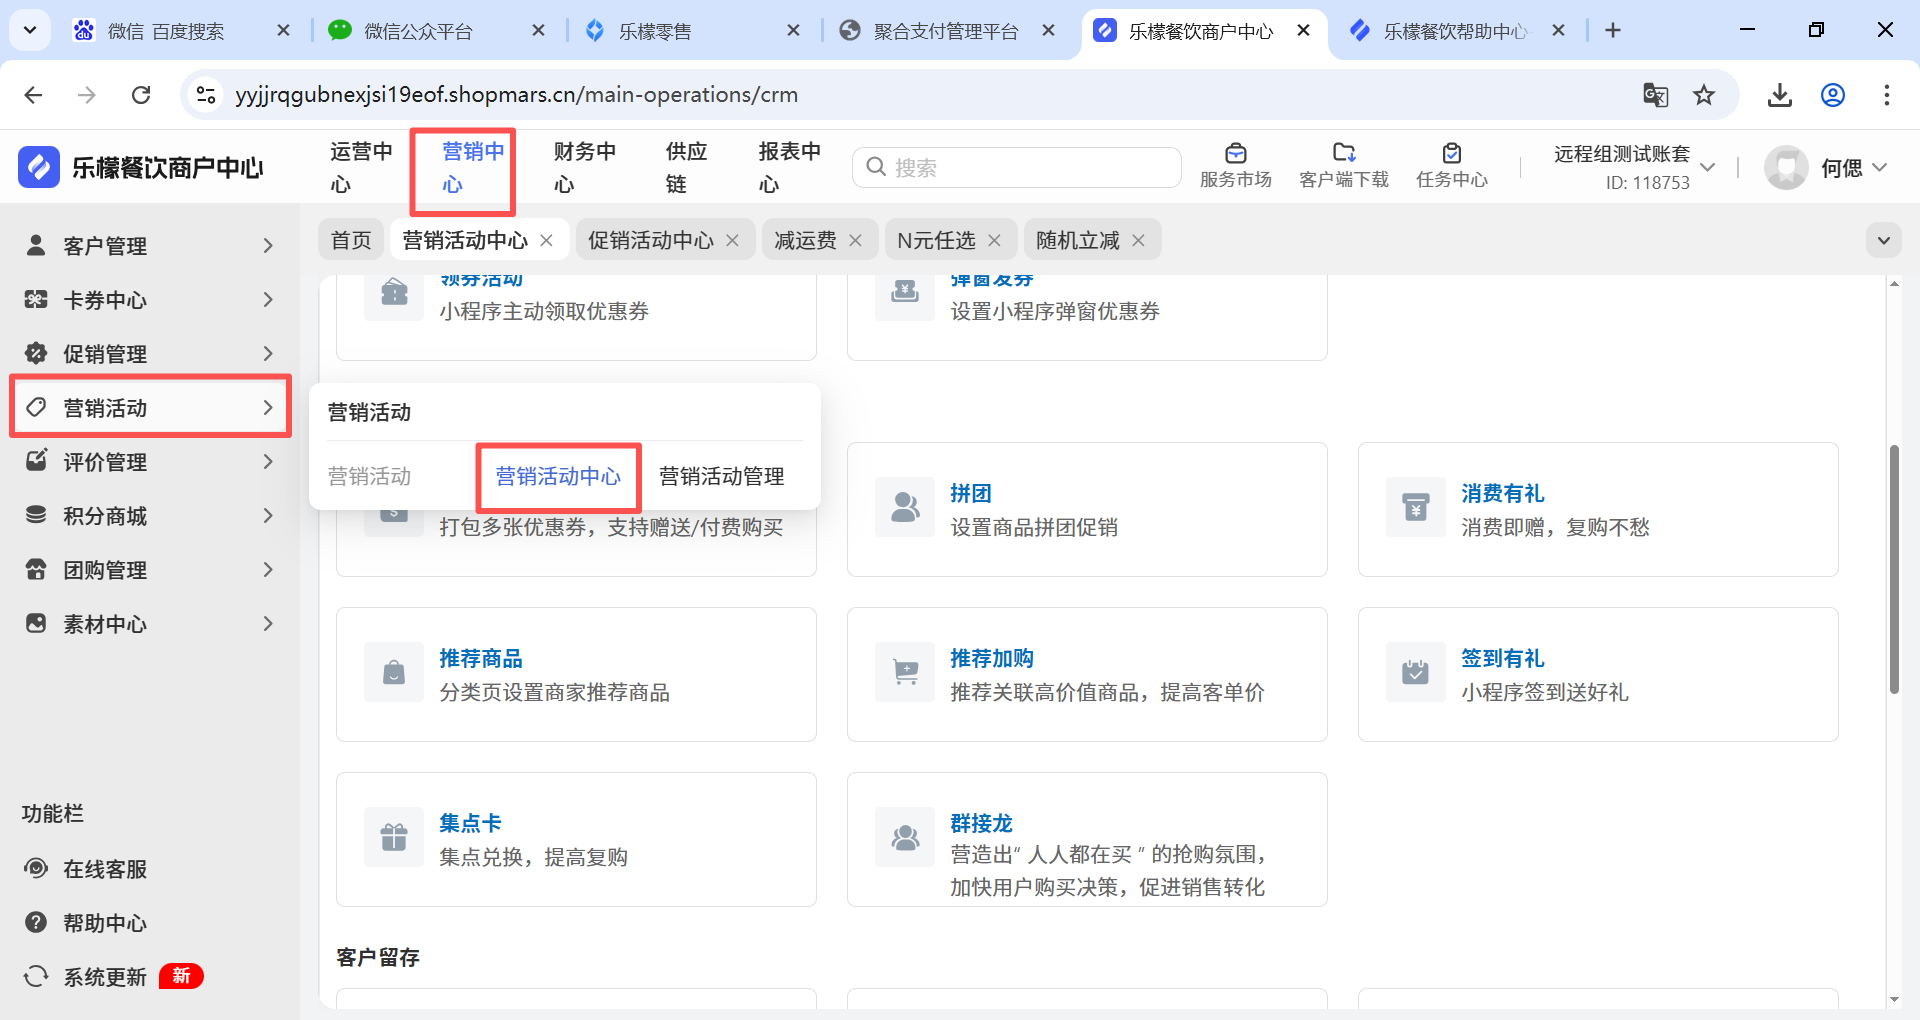Viewport: 1920px width, 1020px height.
Task: Expand 评价管理 sidebar chevron
Action: [268, 461]
